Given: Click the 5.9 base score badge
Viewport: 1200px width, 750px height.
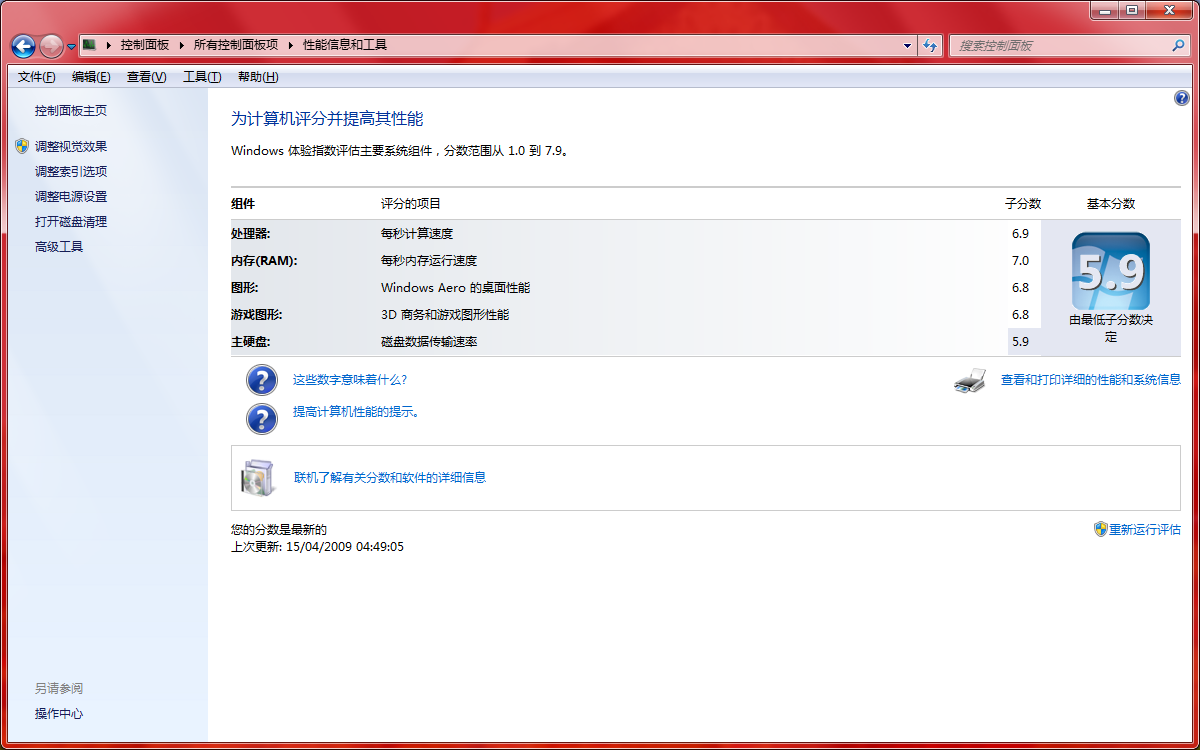Looking at the screenshot, I should pos(1110,271).
